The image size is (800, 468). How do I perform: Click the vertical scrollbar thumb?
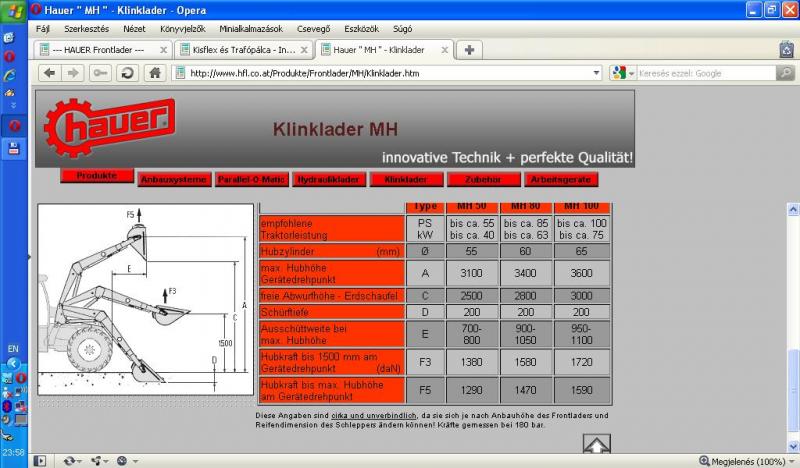(x=793, y=391)
